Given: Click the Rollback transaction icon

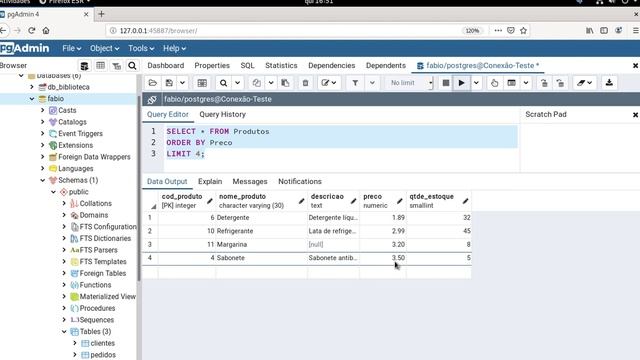Looking at the screenshot, I should pos(560,83).
